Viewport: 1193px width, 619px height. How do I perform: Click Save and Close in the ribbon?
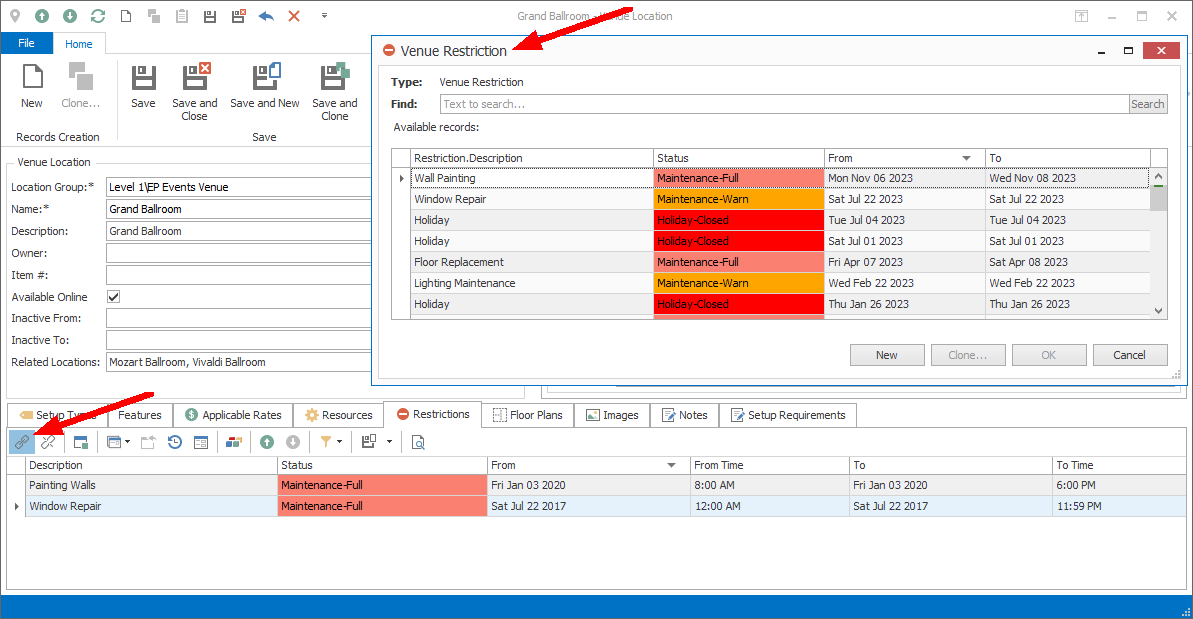point(194,92)
